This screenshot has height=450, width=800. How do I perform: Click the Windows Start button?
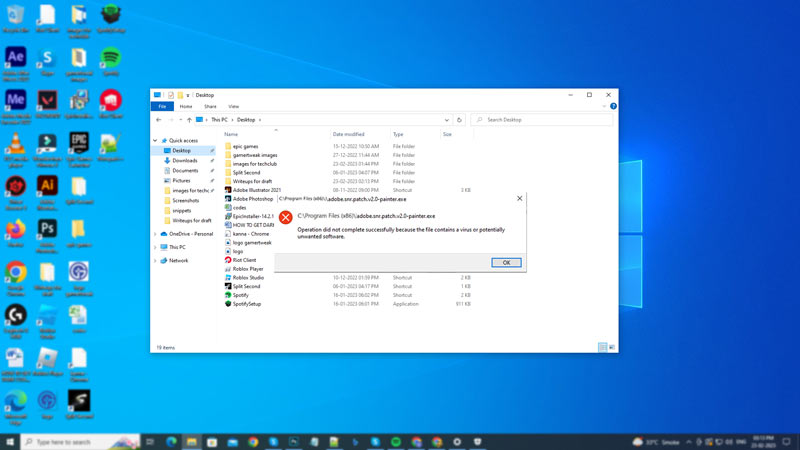point(10,441)
